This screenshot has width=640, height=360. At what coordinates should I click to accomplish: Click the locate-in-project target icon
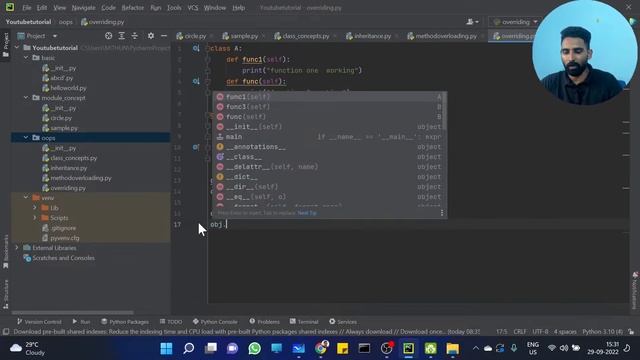pos(109,36)
